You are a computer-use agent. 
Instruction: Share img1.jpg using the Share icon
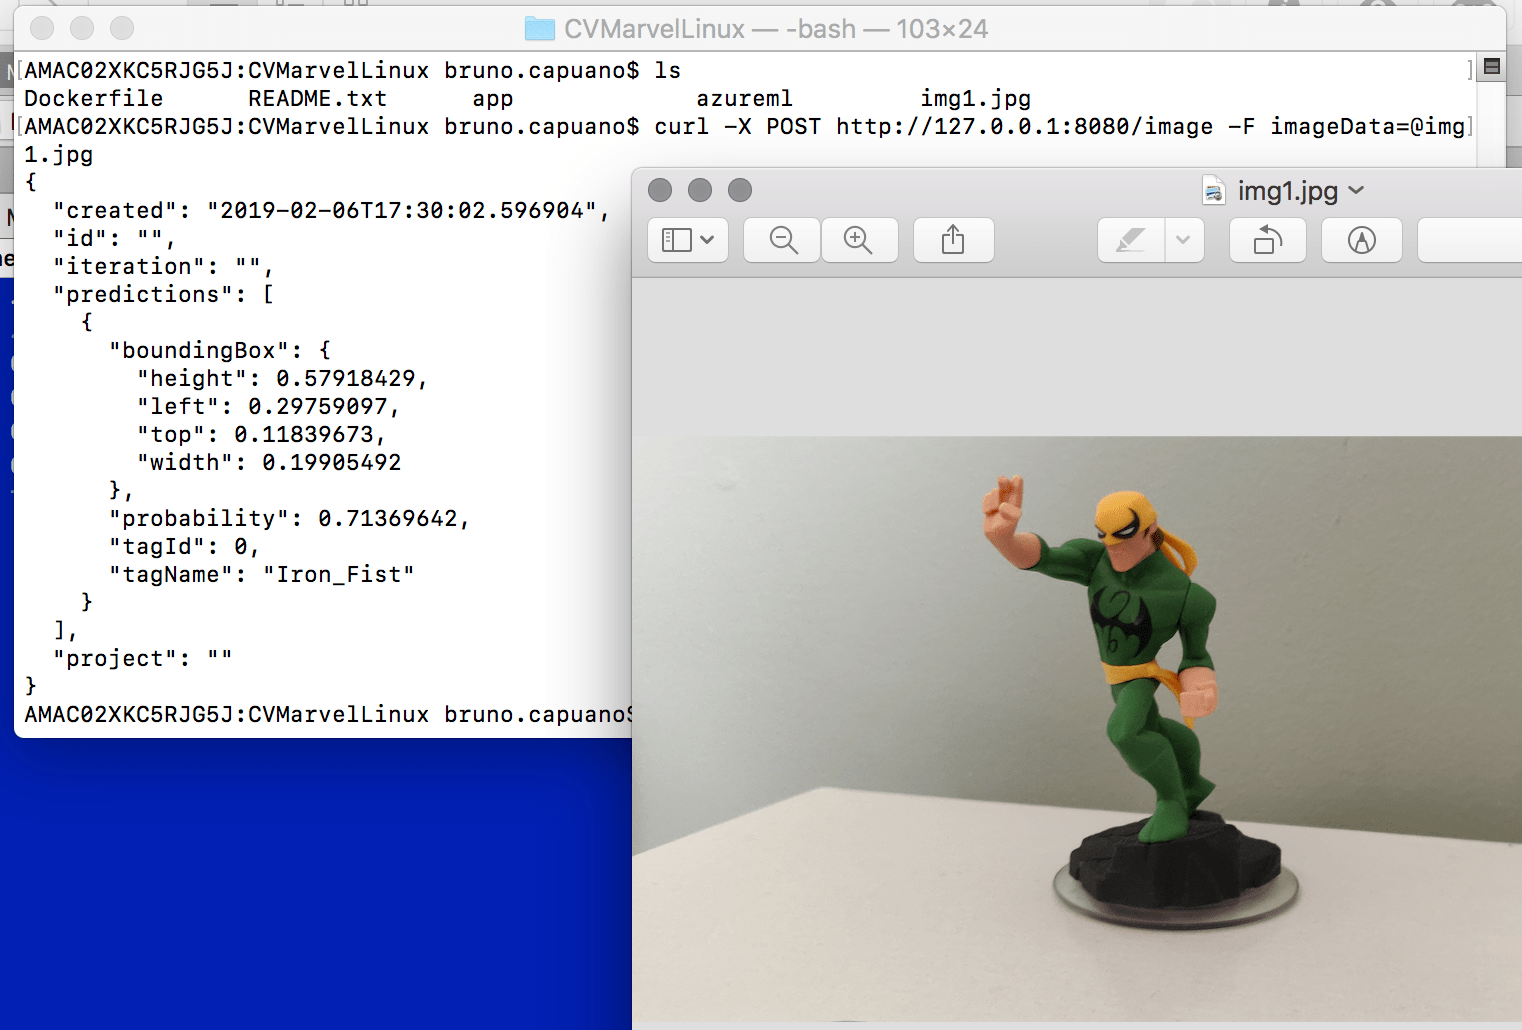[953, 240]
